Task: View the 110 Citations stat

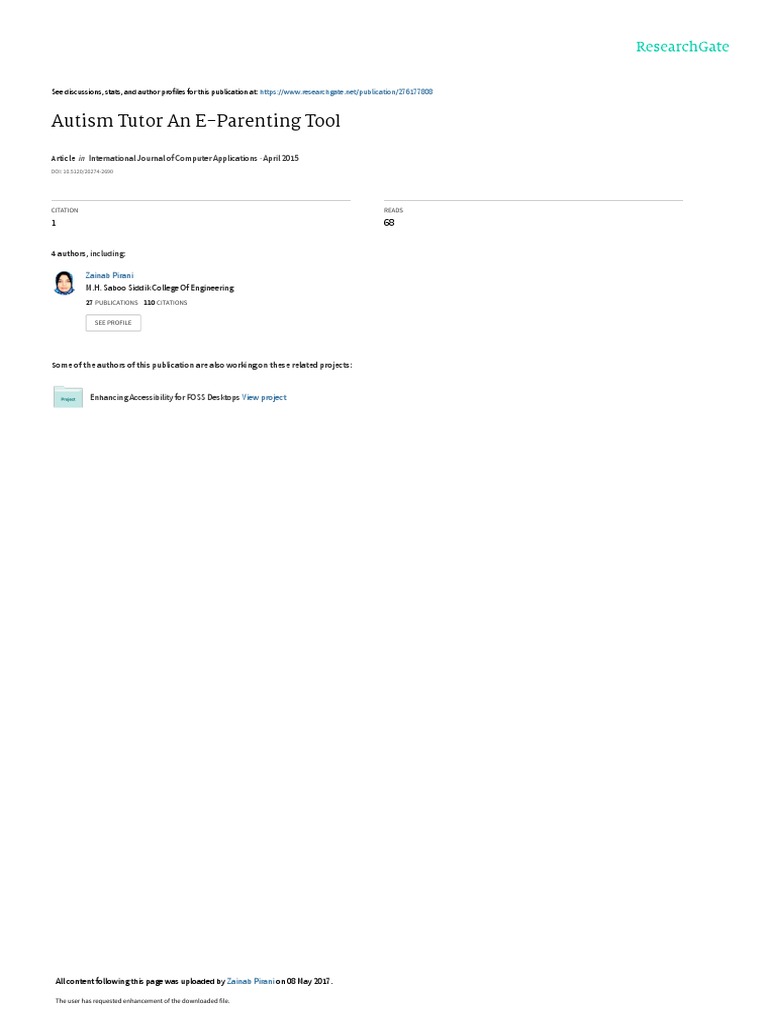Action: point(165,303)
